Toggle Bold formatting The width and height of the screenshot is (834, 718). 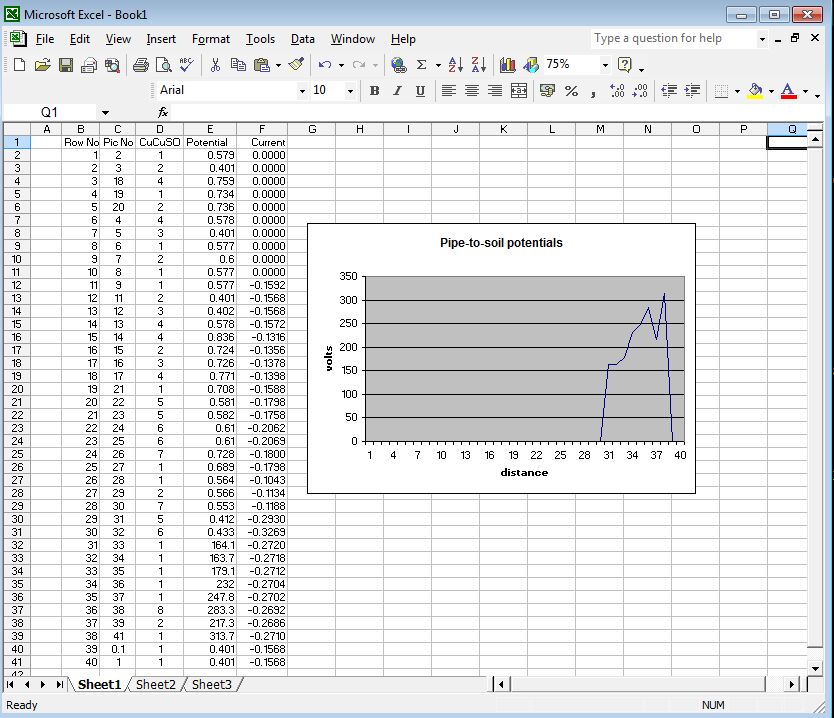point(374,91)
